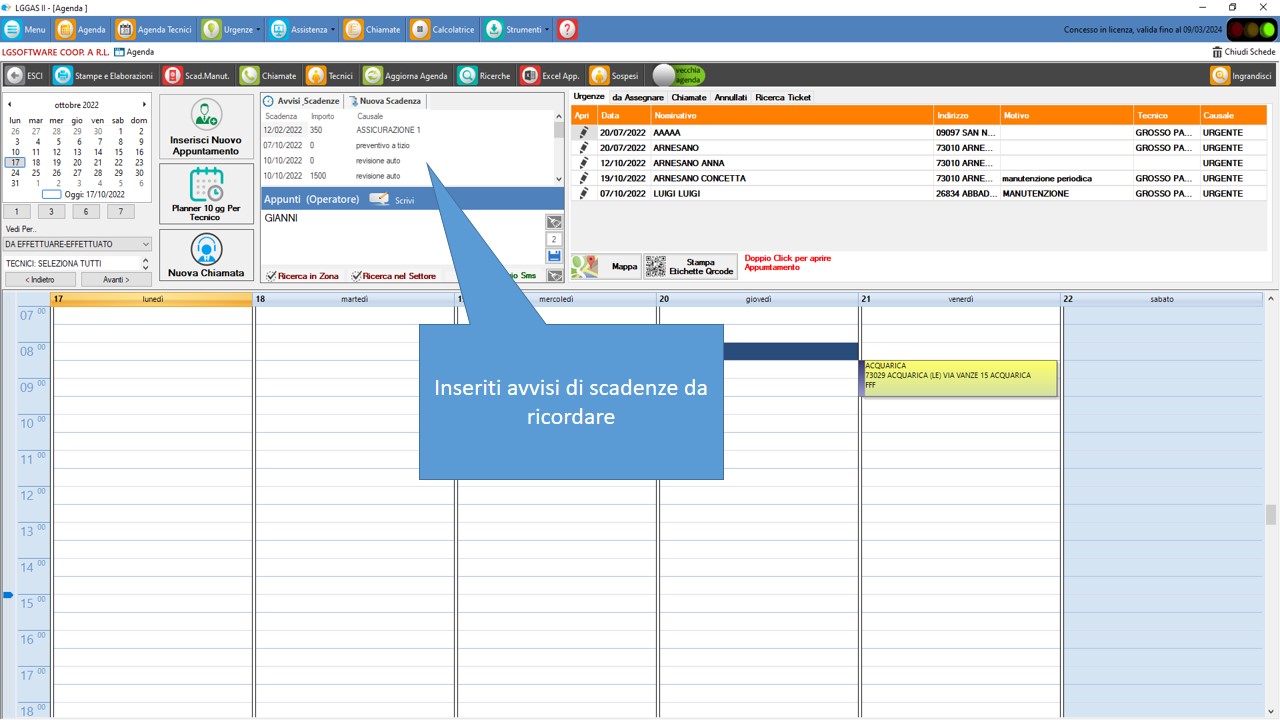Select the ACQUARICA appointment on venerdì

[959, 377]
